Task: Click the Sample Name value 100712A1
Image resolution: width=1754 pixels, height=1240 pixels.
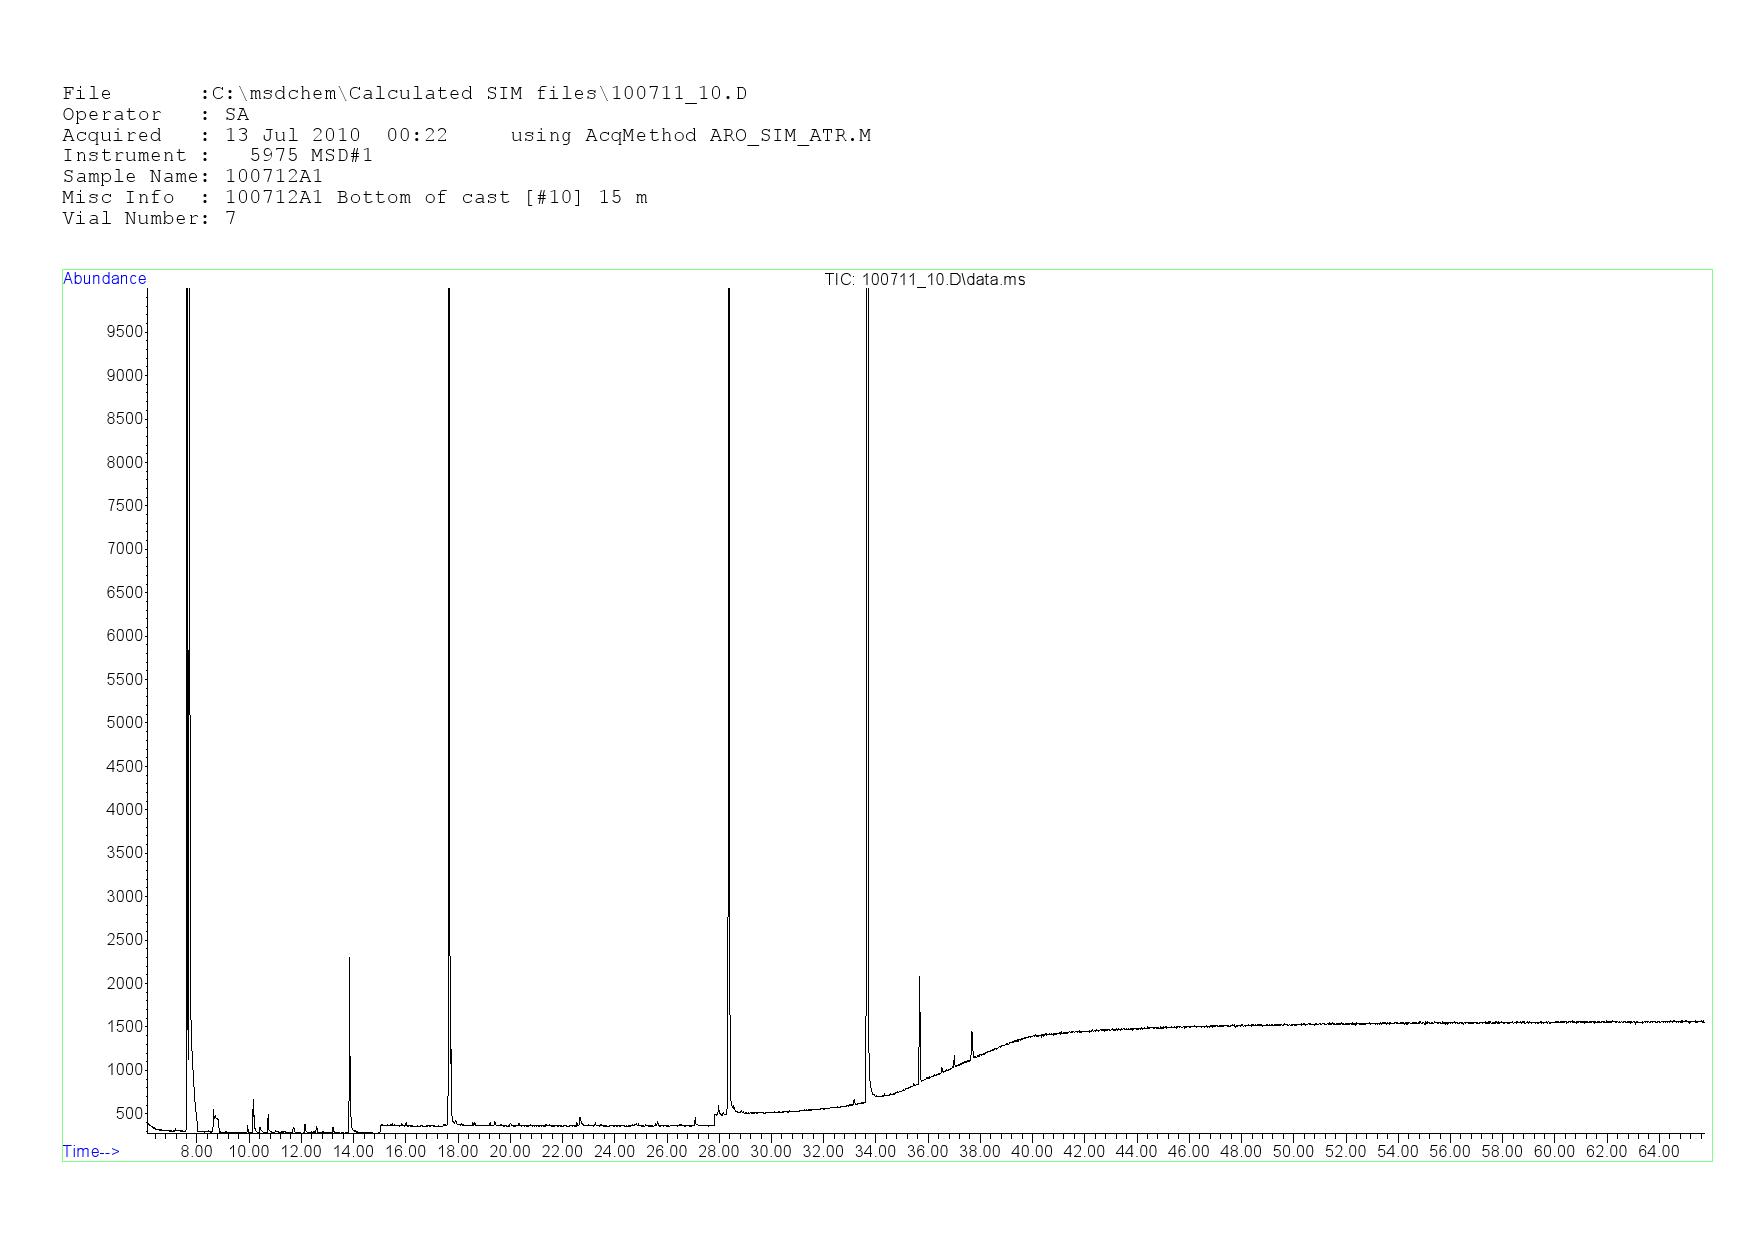Action: (274, 177)
